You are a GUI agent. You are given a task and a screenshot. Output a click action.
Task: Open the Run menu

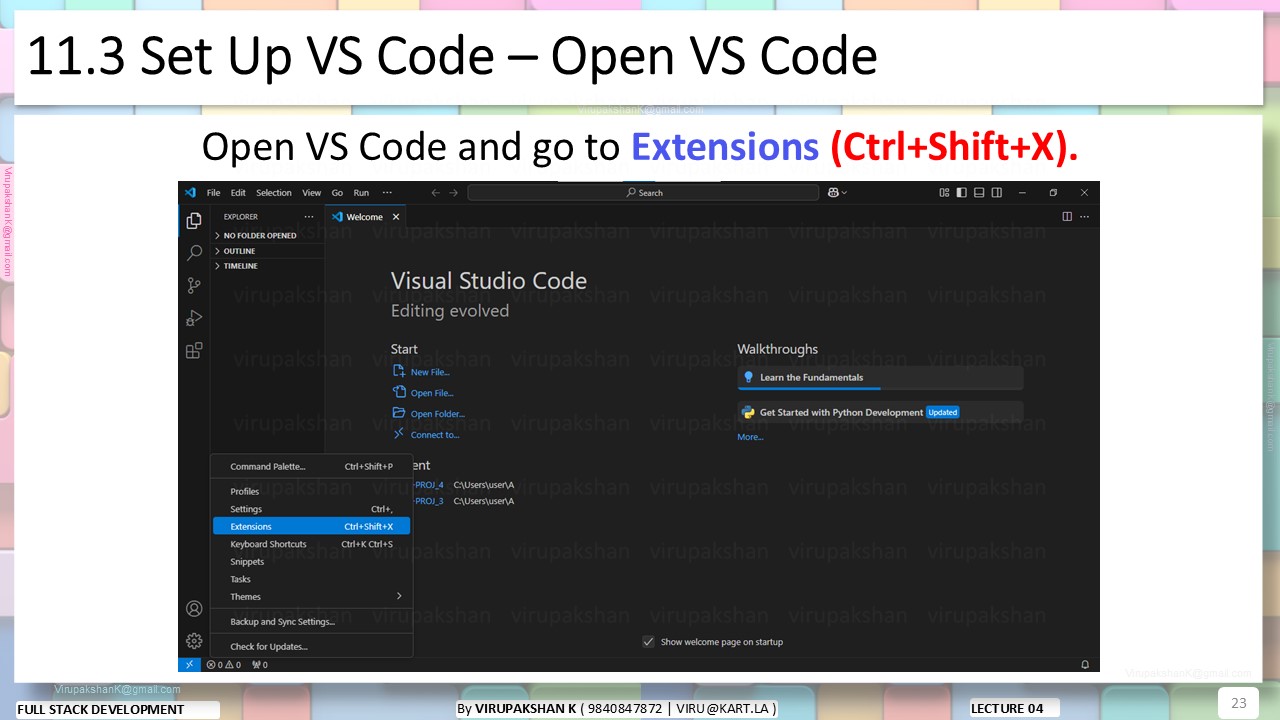click(x=361, y=192)
